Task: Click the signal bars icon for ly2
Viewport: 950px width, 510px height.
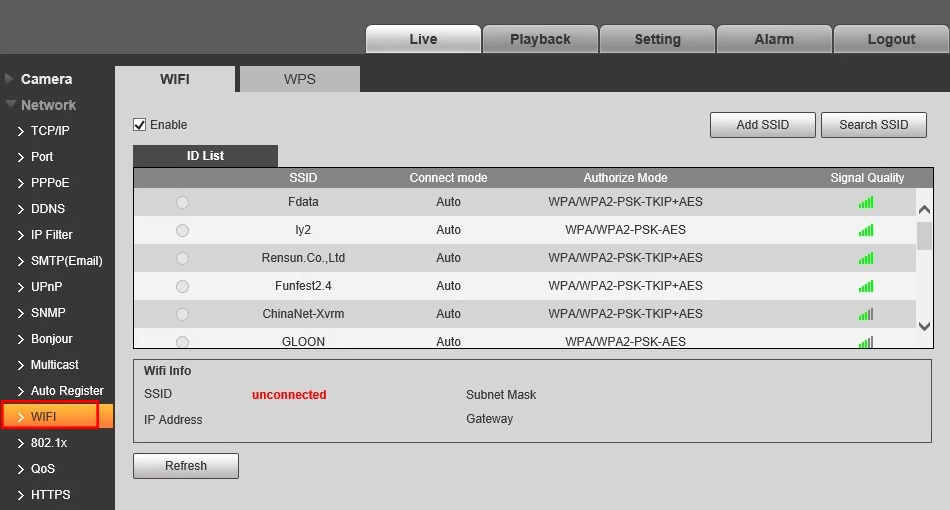Action: (x=866, y=230)
